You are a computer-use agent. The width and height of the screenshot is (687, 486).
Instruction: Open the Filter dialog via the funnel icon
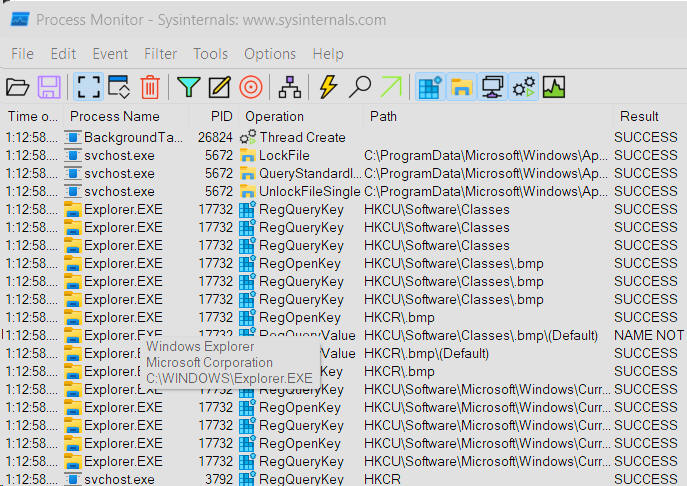[189, 87]
